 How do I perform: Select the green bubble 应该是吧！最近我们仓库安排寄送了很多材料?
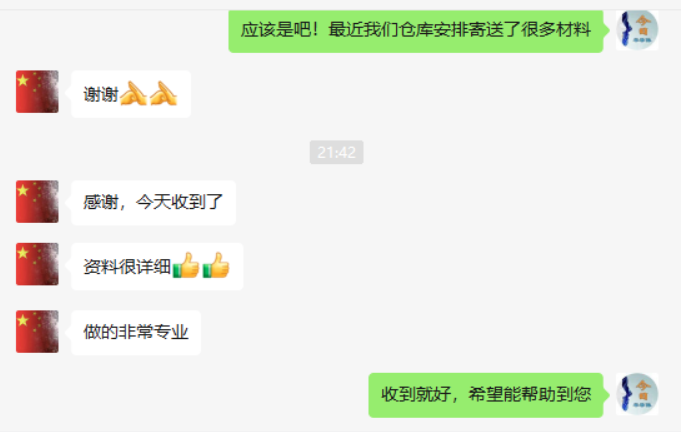[x=416, y=30]
